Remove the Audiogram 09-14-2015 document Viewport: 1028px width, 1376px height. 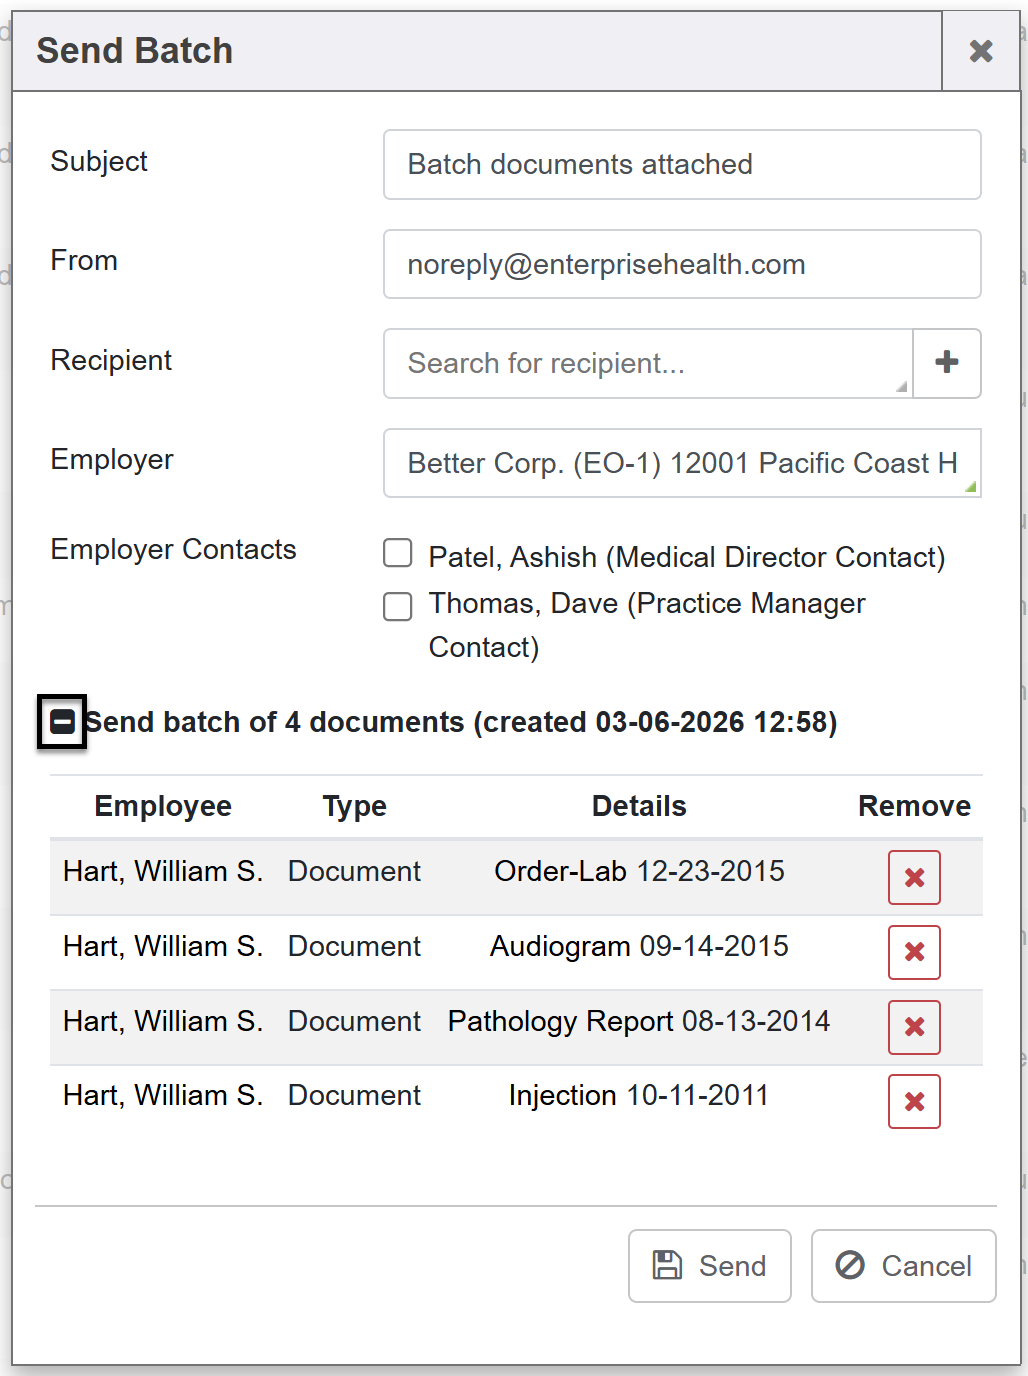point(914,952)
